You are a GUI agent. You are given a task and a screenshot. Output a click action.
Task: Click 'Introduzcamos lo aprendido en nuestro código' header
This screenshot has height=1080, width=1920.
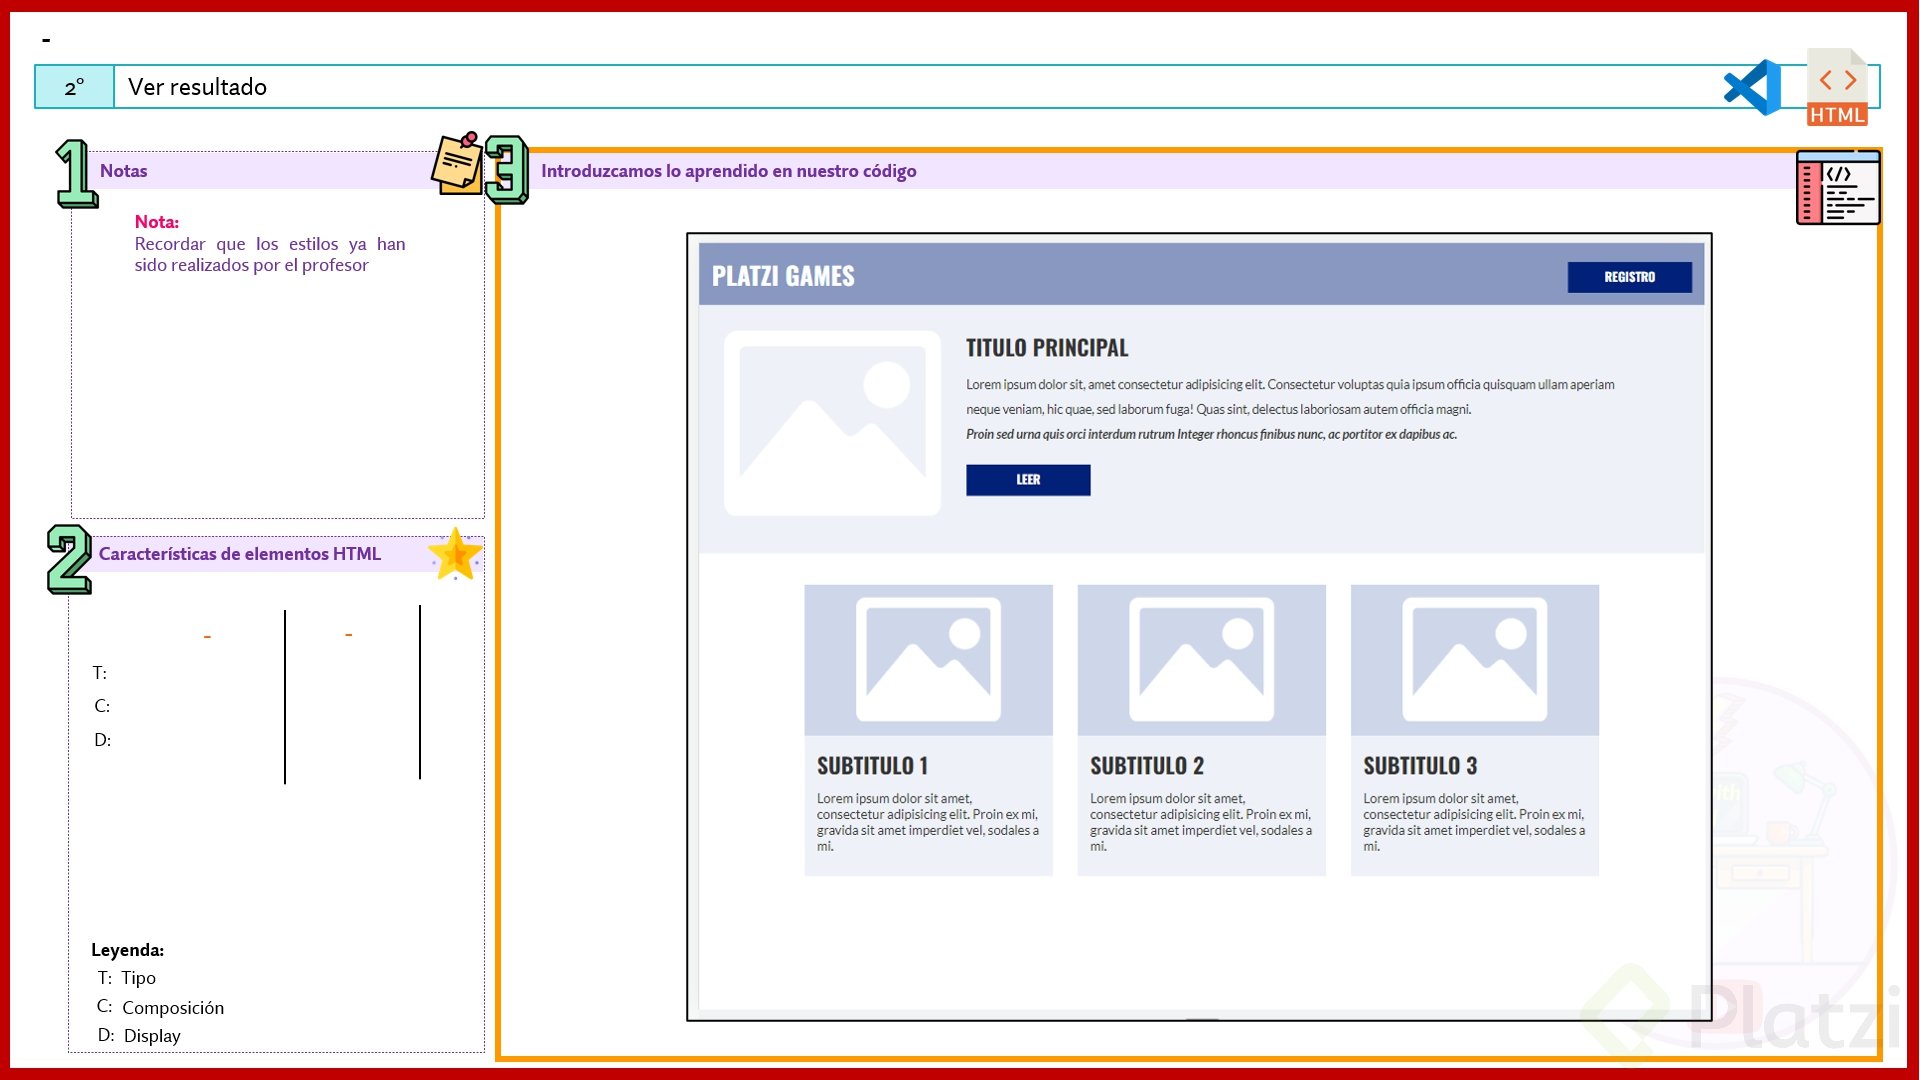coord(728,171)
